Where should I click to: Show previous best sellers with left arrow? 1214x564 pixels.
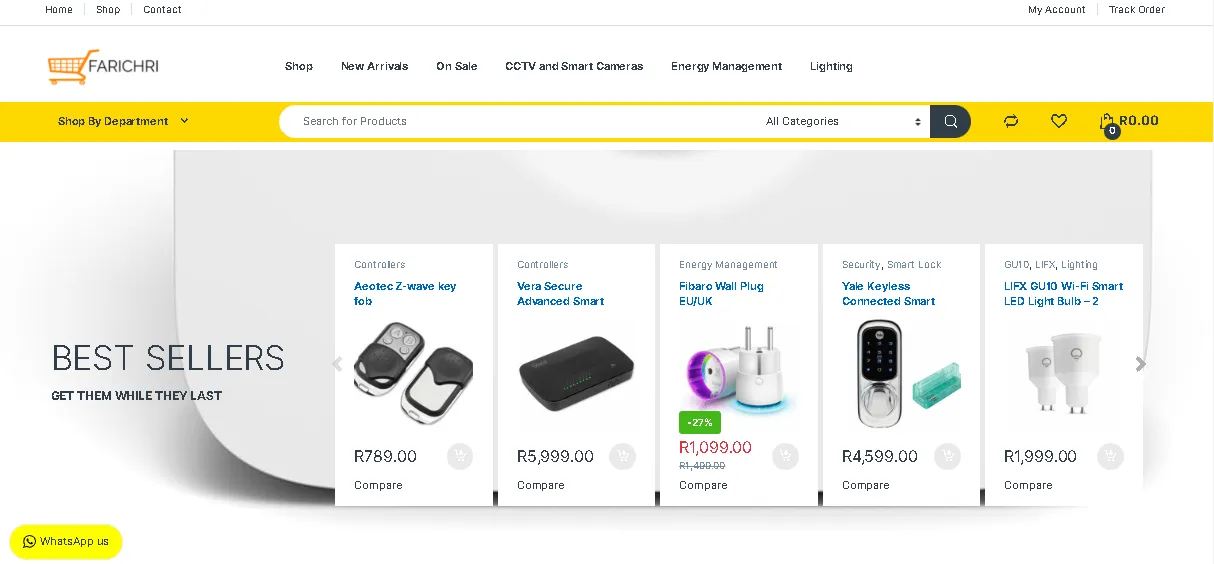[x=337, y=364]
